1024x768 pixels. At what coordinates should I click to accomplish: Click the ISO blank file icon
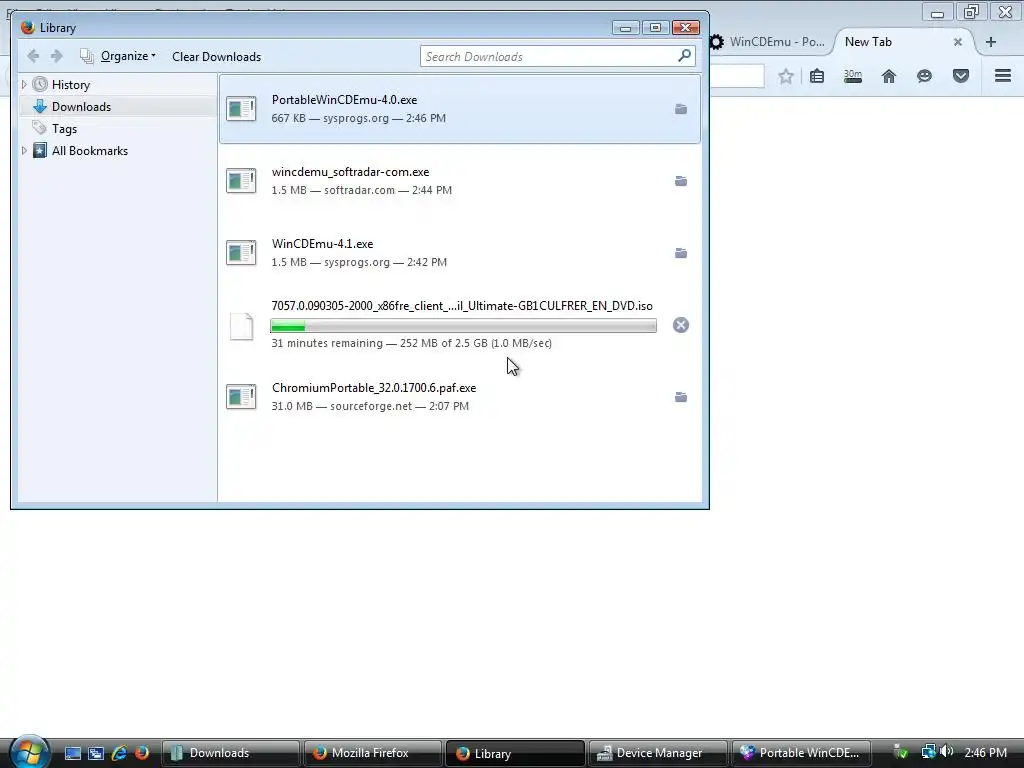[x=241, y=326]
